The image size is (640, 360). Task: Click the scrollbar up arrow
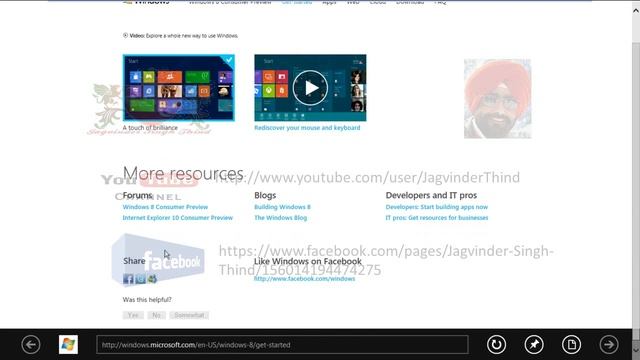point(636,11)
